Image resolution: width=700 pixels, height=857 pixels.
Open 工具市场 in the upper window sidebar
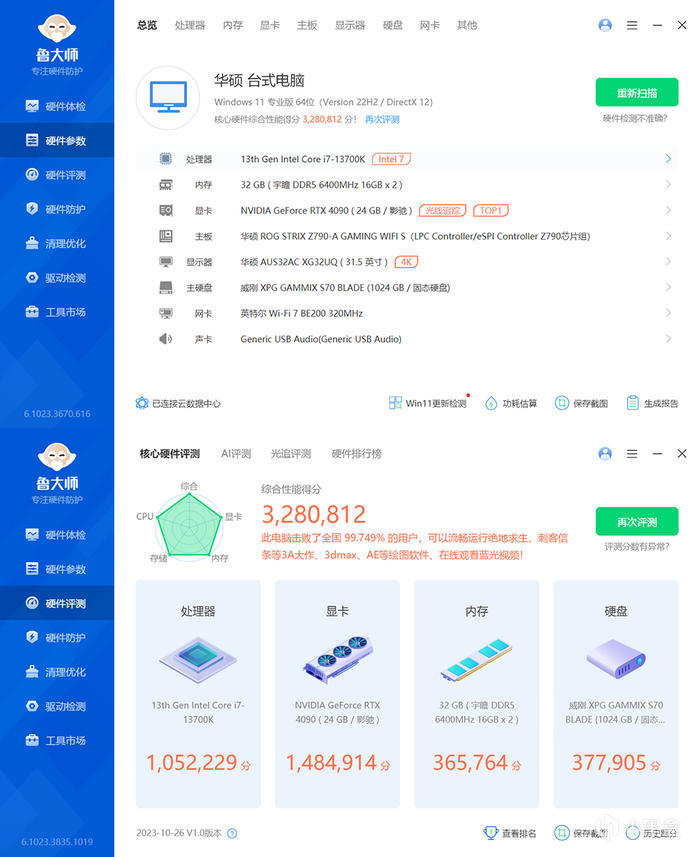coord(57,312)
